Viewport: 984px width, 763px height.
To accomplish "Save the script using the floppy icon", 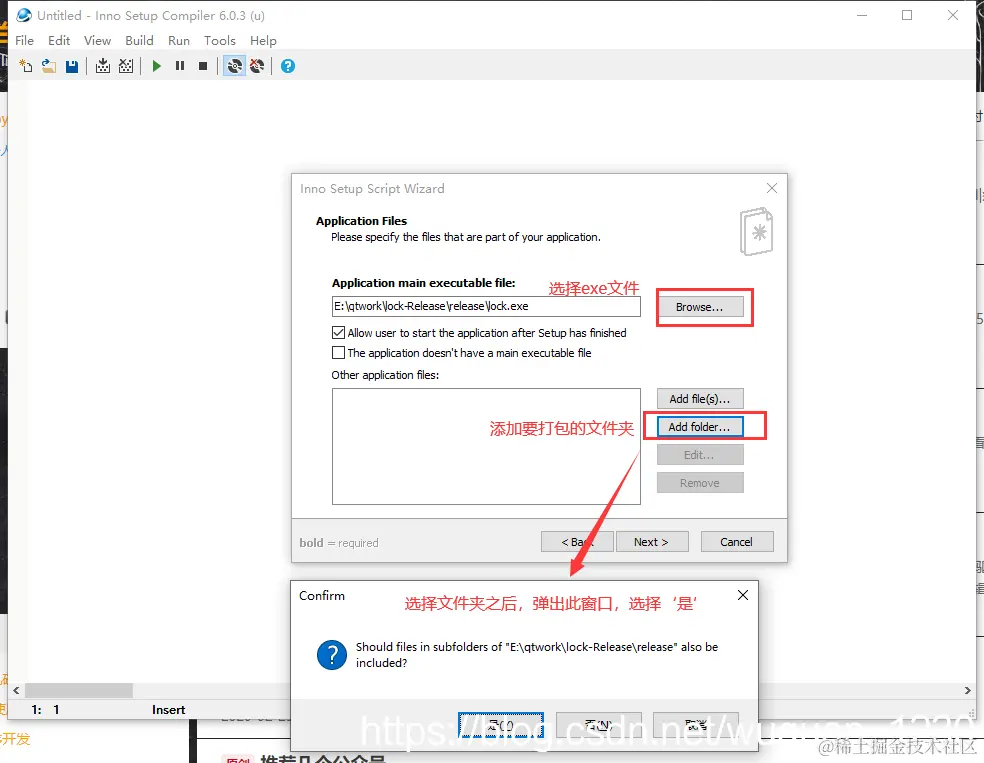I will click(72, 66).
